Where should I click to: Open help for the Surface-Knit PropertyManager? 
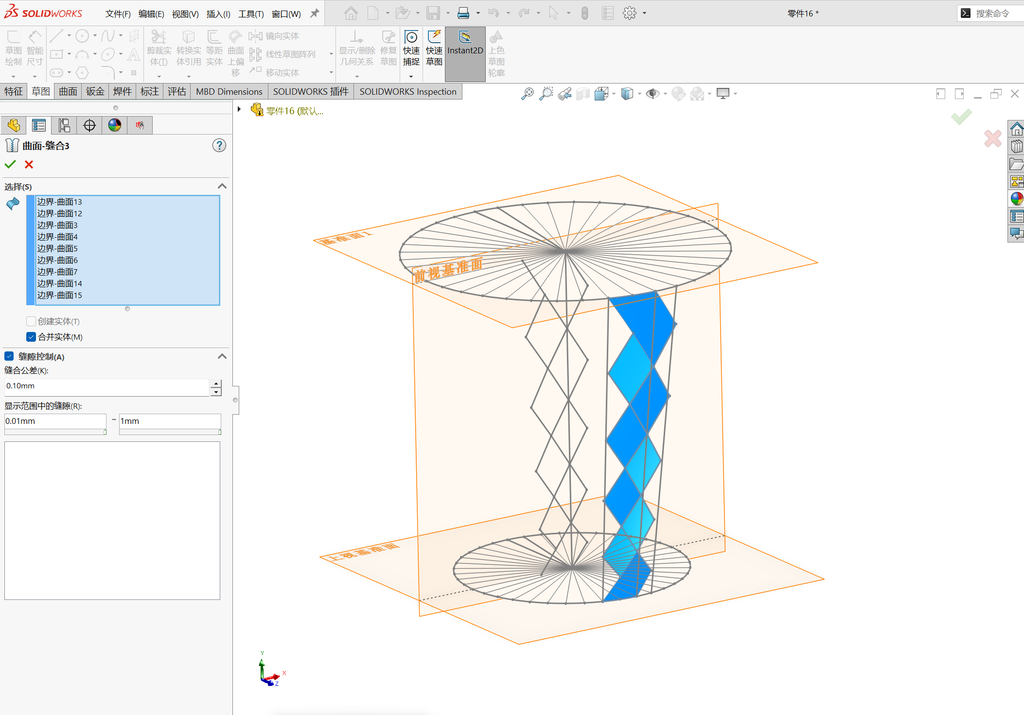tap(219, 146)
